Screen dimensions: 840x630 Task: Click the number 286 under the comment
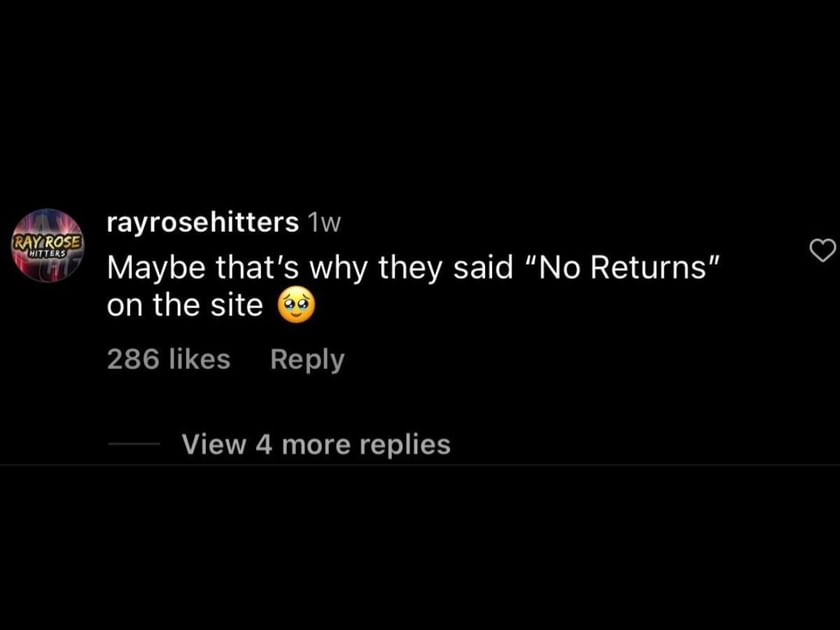coord(133,359)
